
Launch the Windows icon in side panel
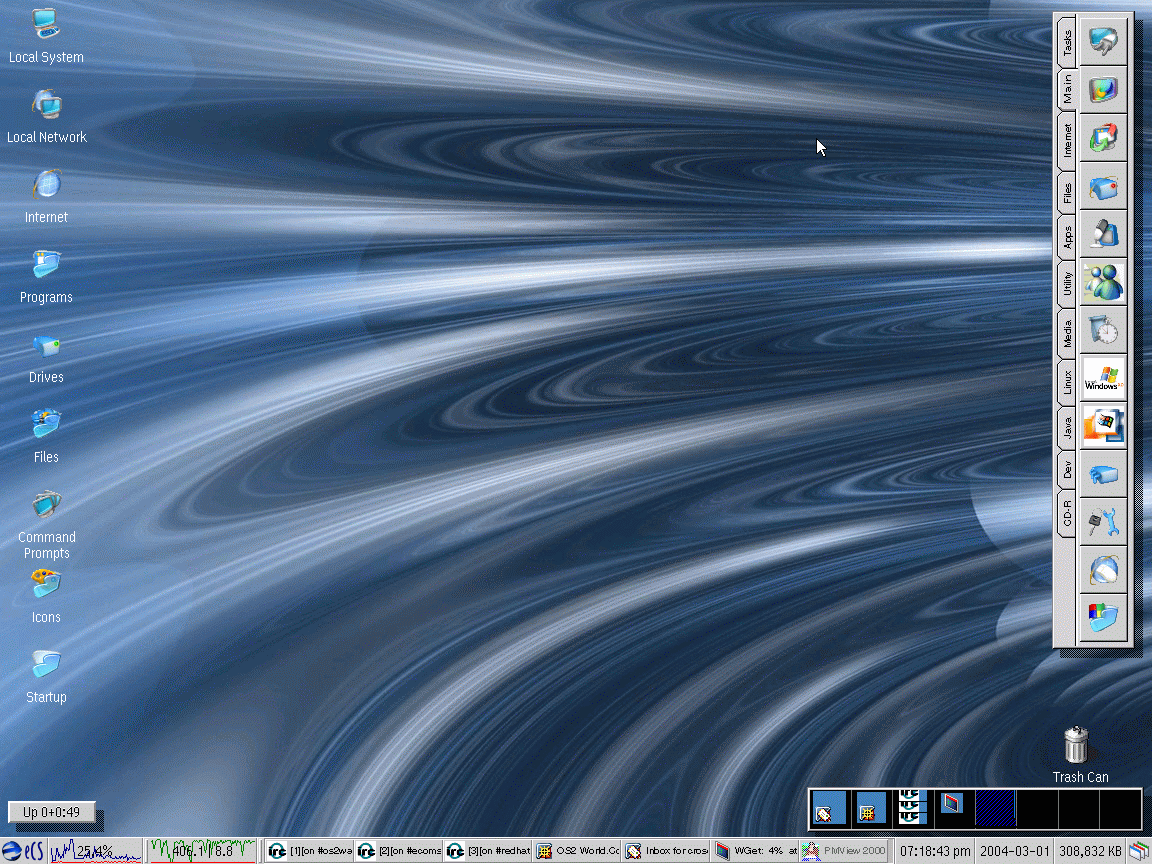pyautogui.click(x=1104, y=378)
